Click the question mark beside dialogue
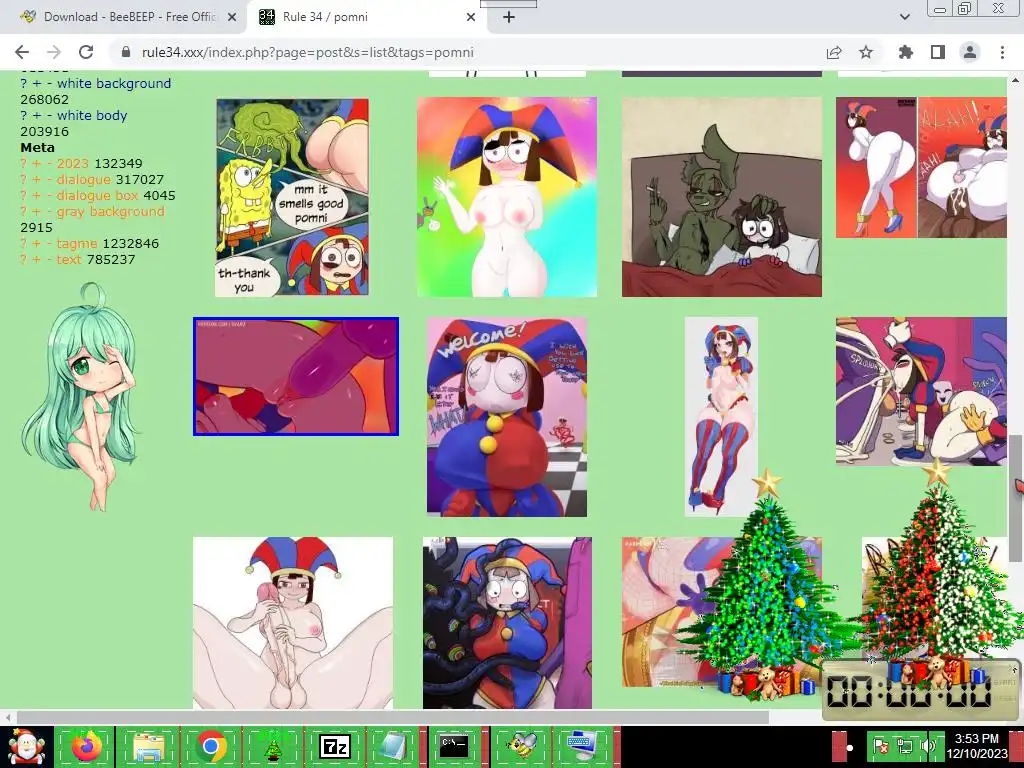The width and height of the screenshot is (1024, 768). click(24, 180)
